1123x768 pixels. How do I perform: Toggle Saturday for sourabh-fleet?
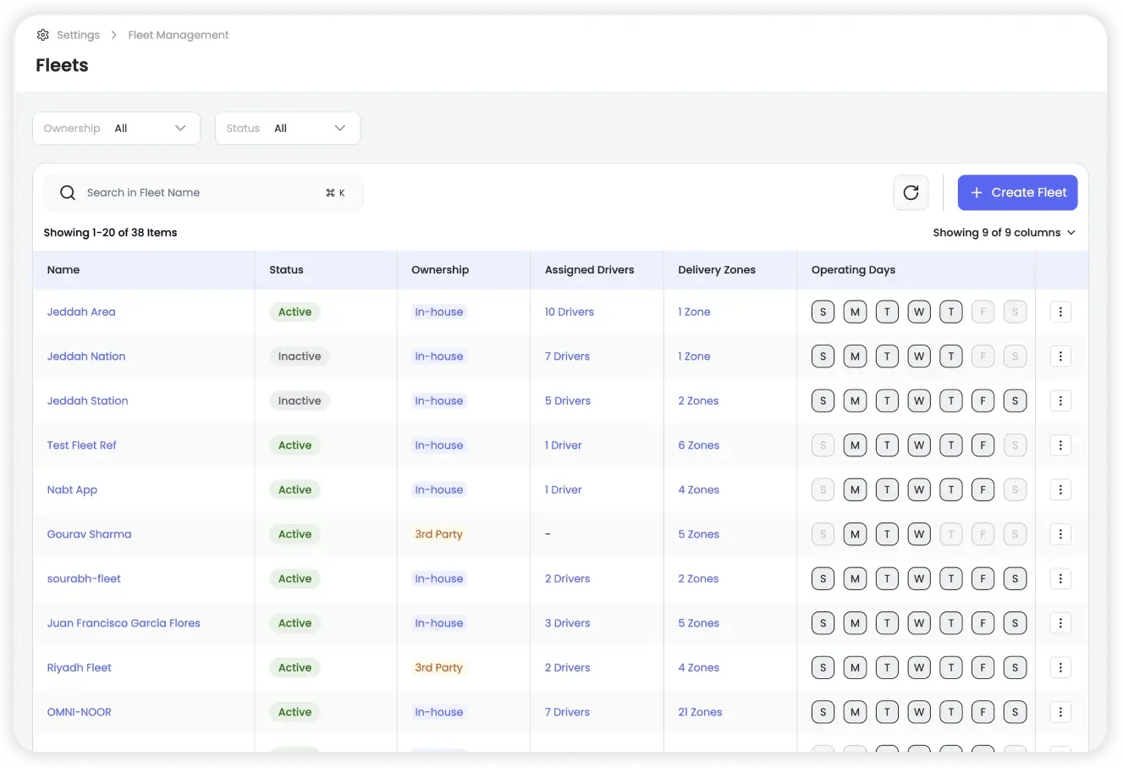point(1015,578)
